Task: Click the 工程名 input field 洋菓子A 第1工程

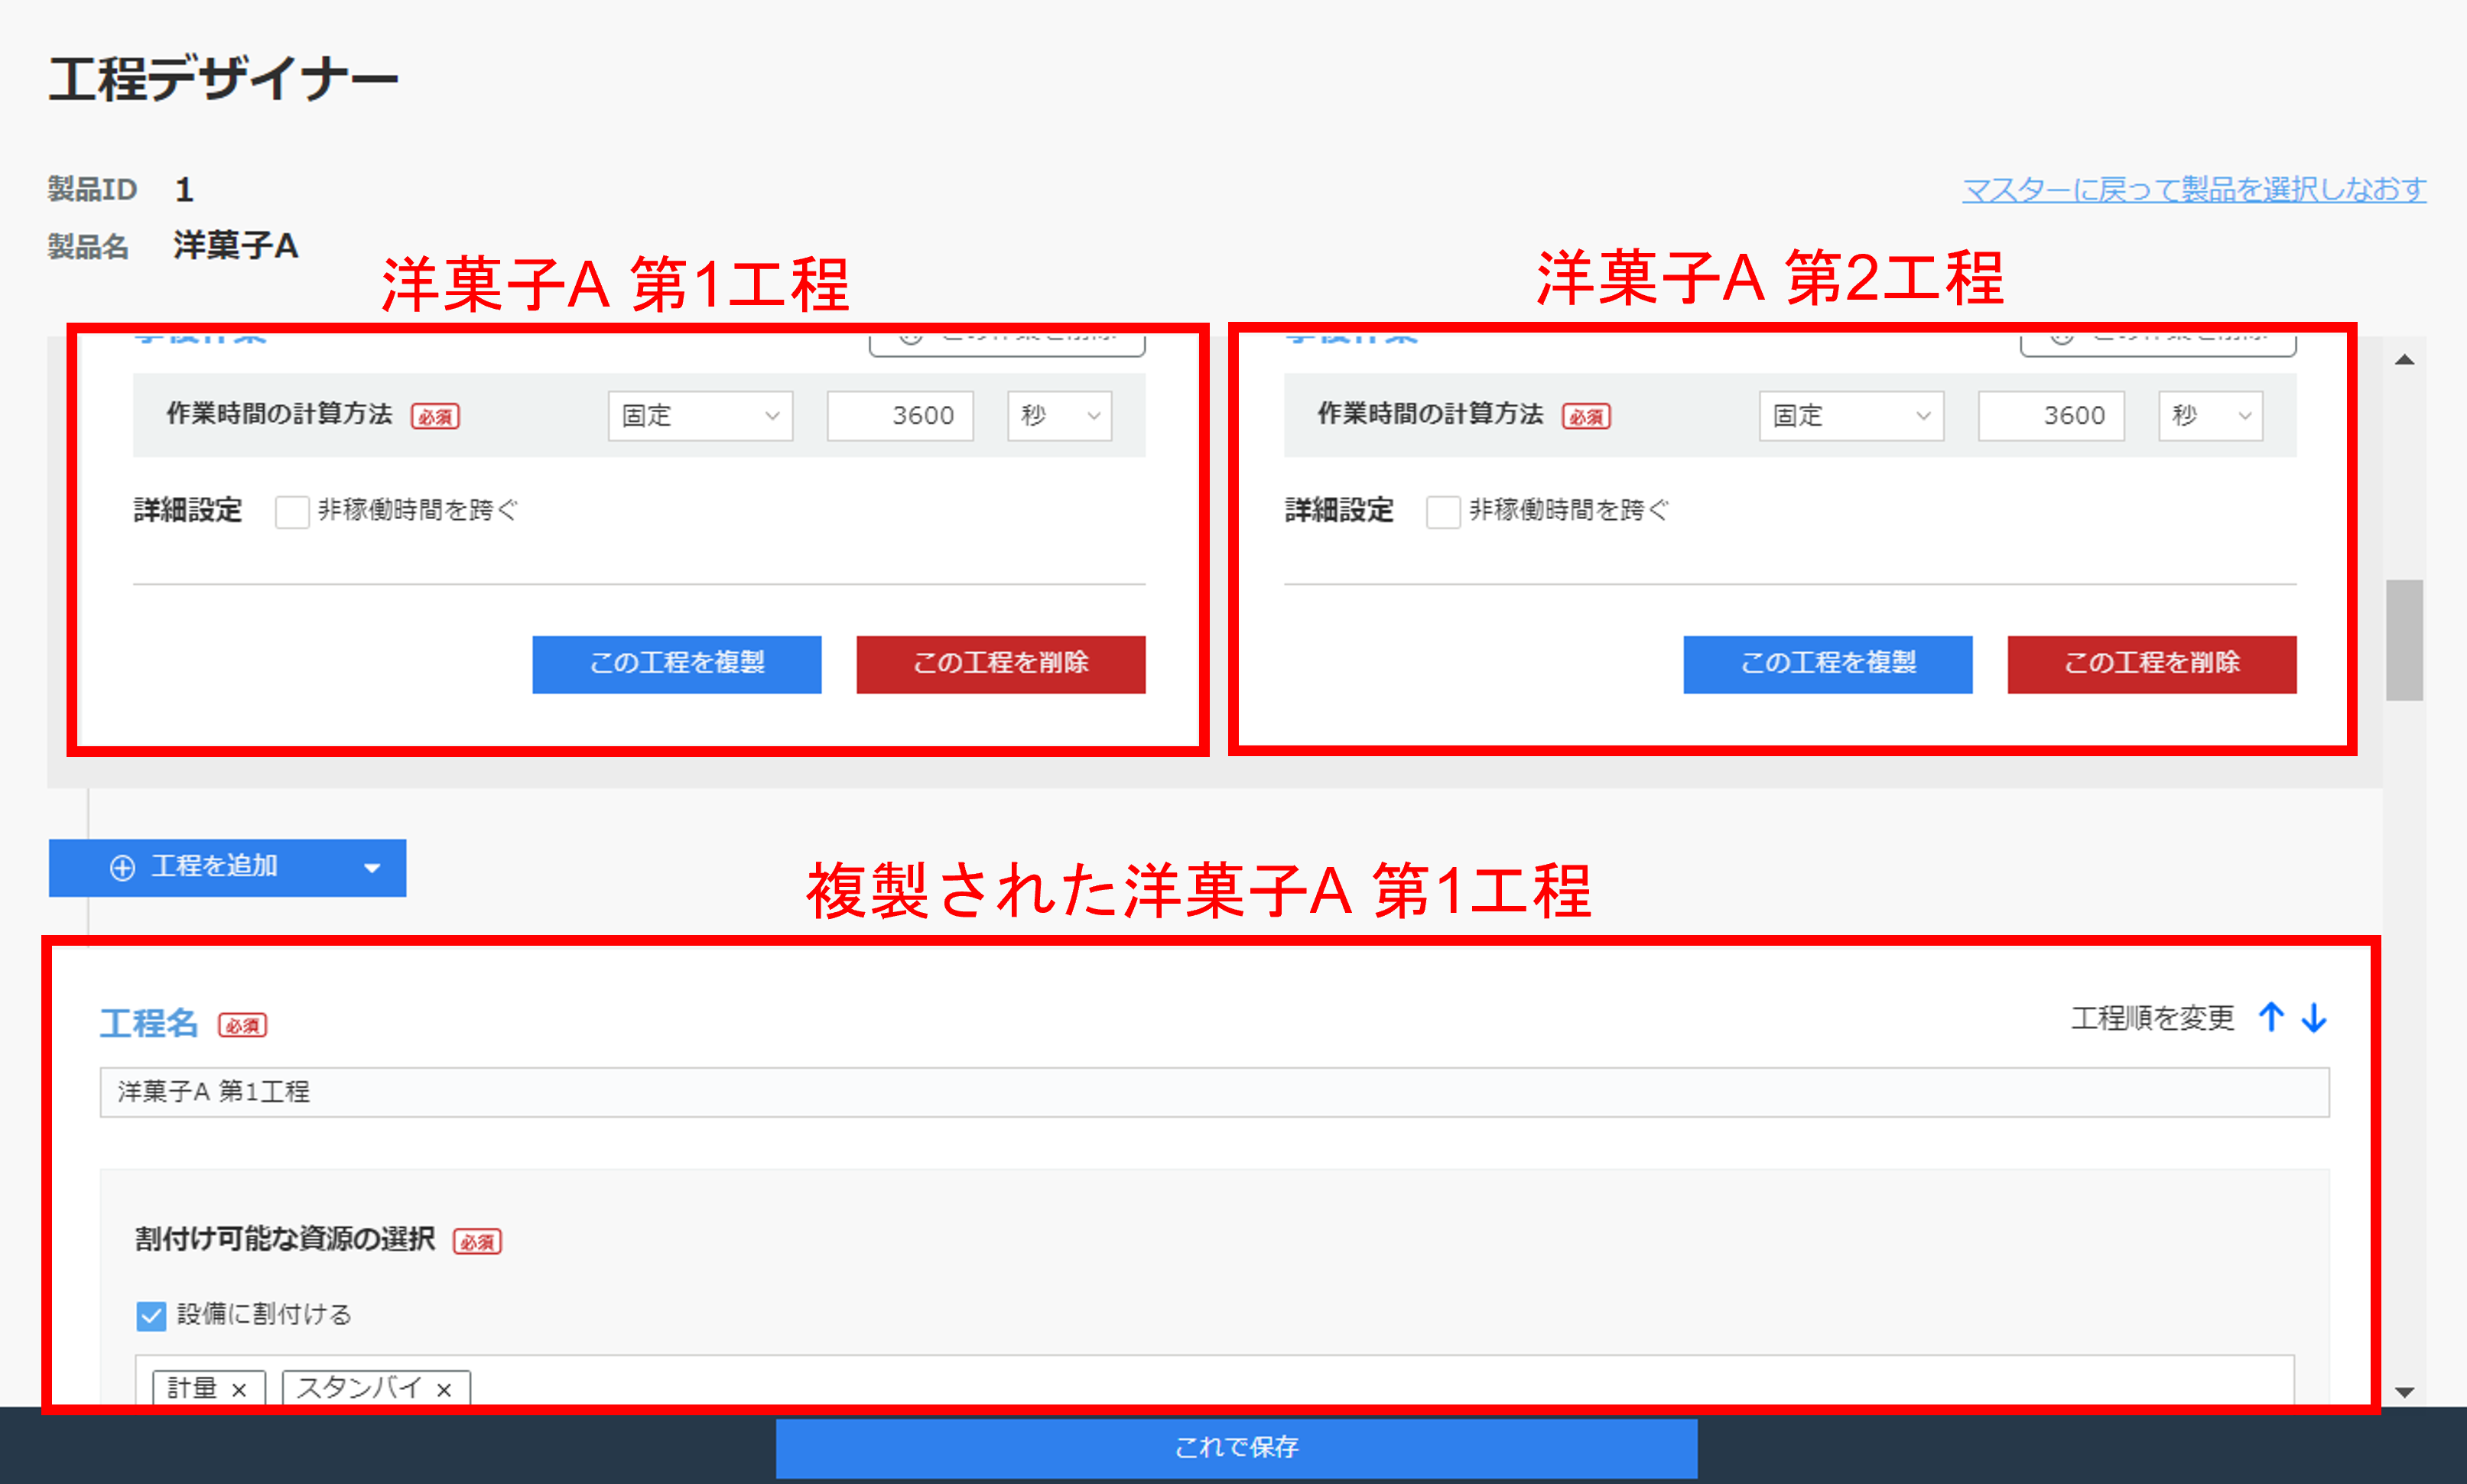Action: point(1214,1092)
